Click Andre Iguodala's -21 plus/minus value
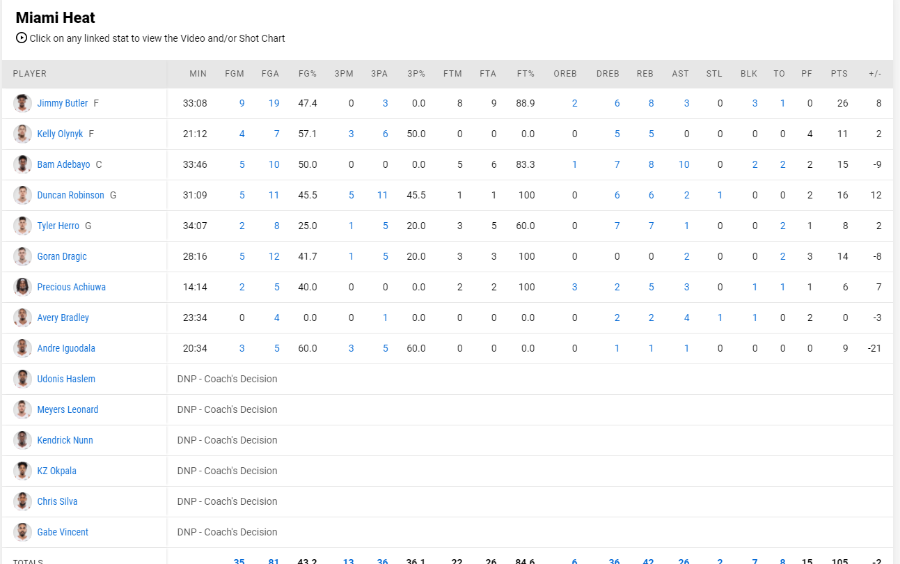 tap(874, 348)
